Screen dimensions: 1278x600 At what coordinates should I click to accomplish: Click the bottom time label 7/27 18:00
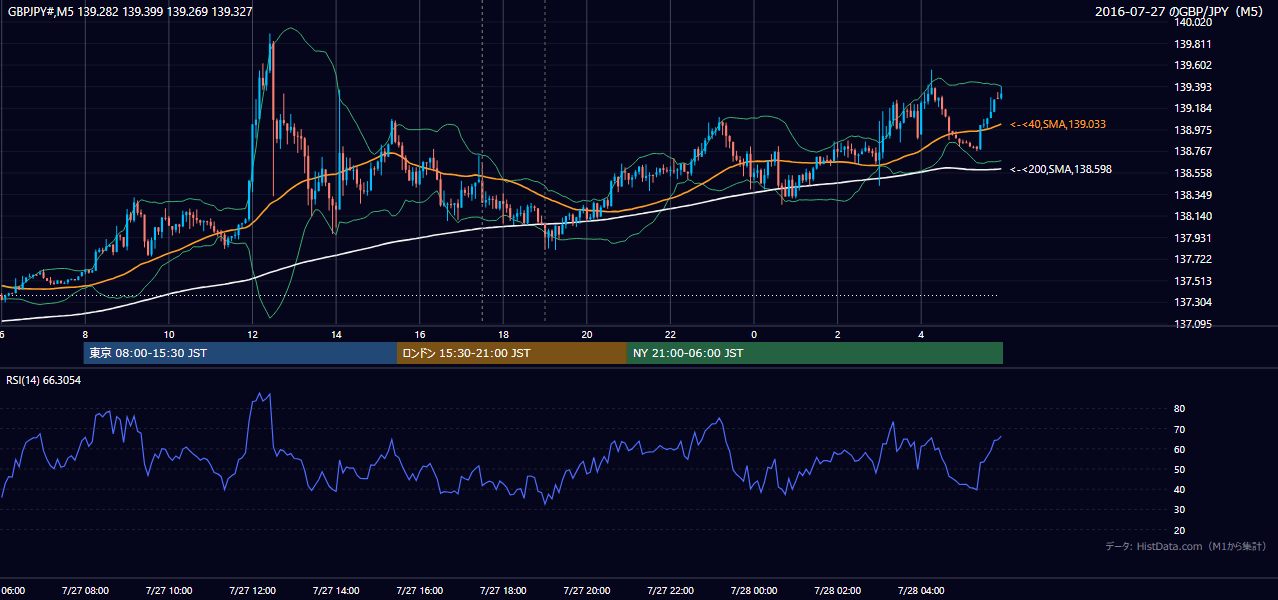click(x=503, y=591)
